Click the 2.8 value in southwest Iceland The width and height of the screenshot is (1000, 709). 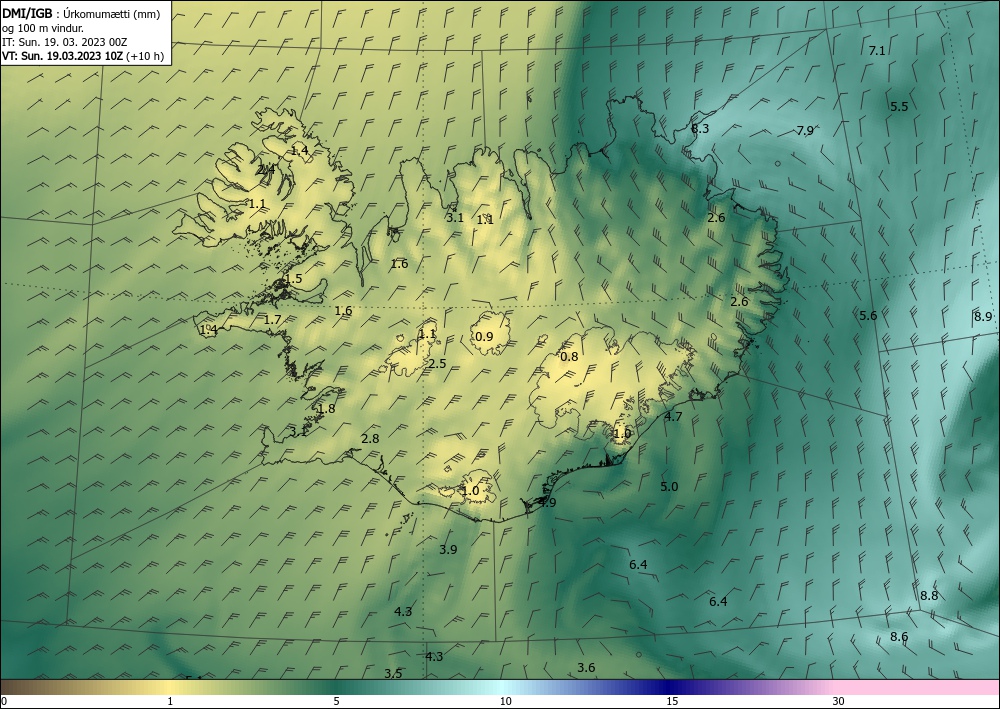tap(370, 439)
